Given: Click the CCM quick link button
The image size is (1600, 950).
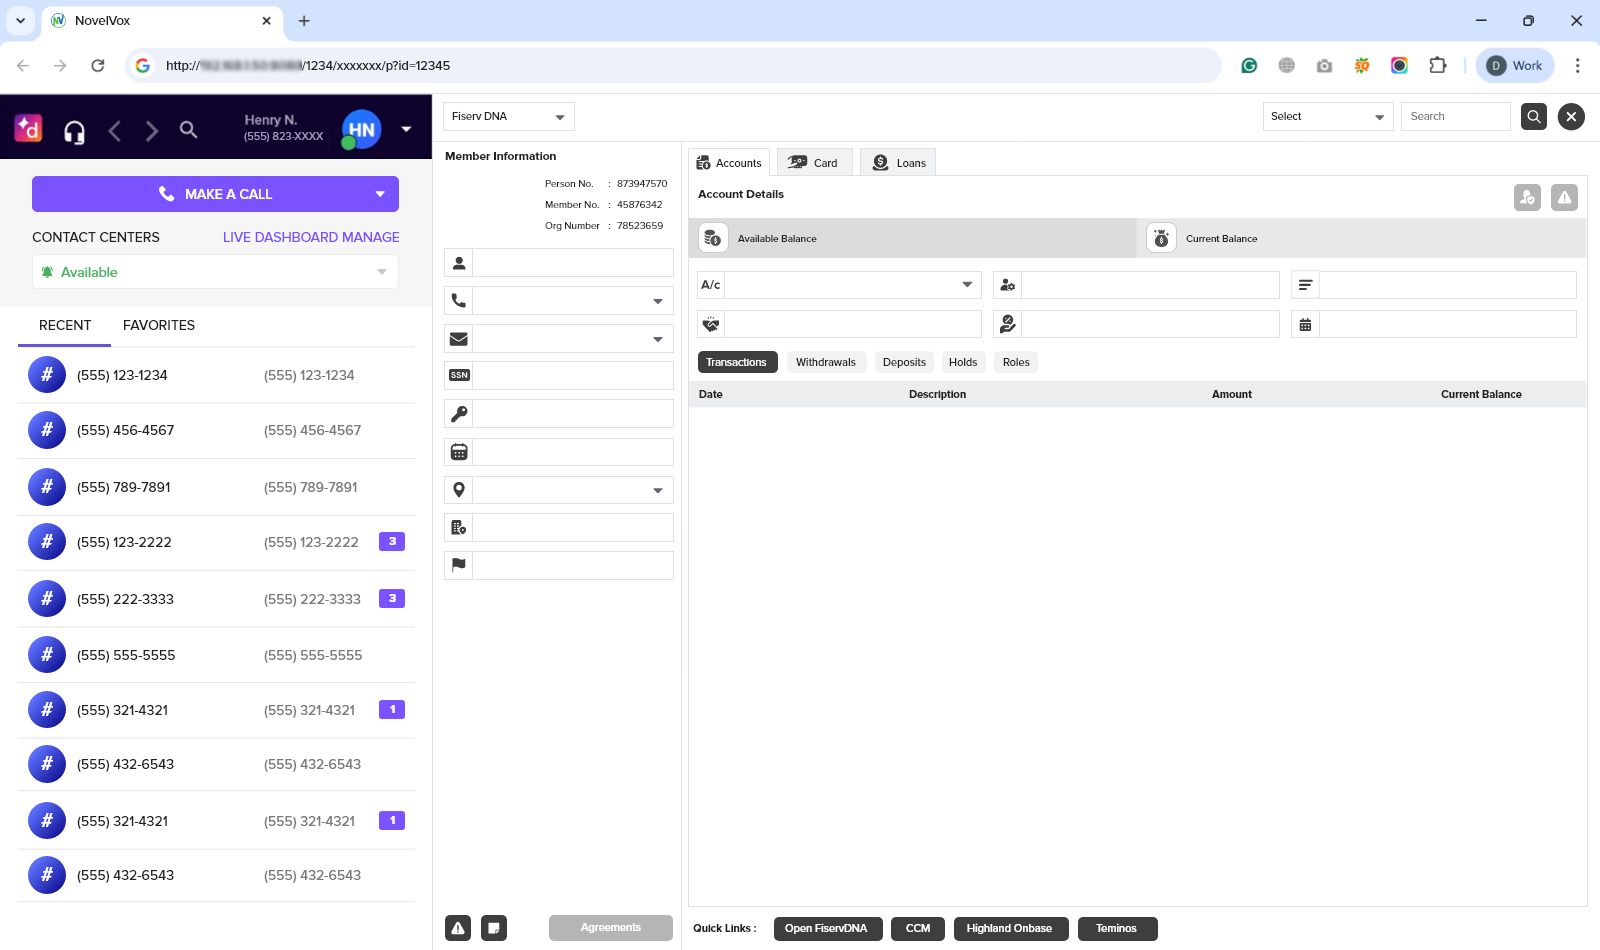Looking at the screenshot, I should click(918, 929).
